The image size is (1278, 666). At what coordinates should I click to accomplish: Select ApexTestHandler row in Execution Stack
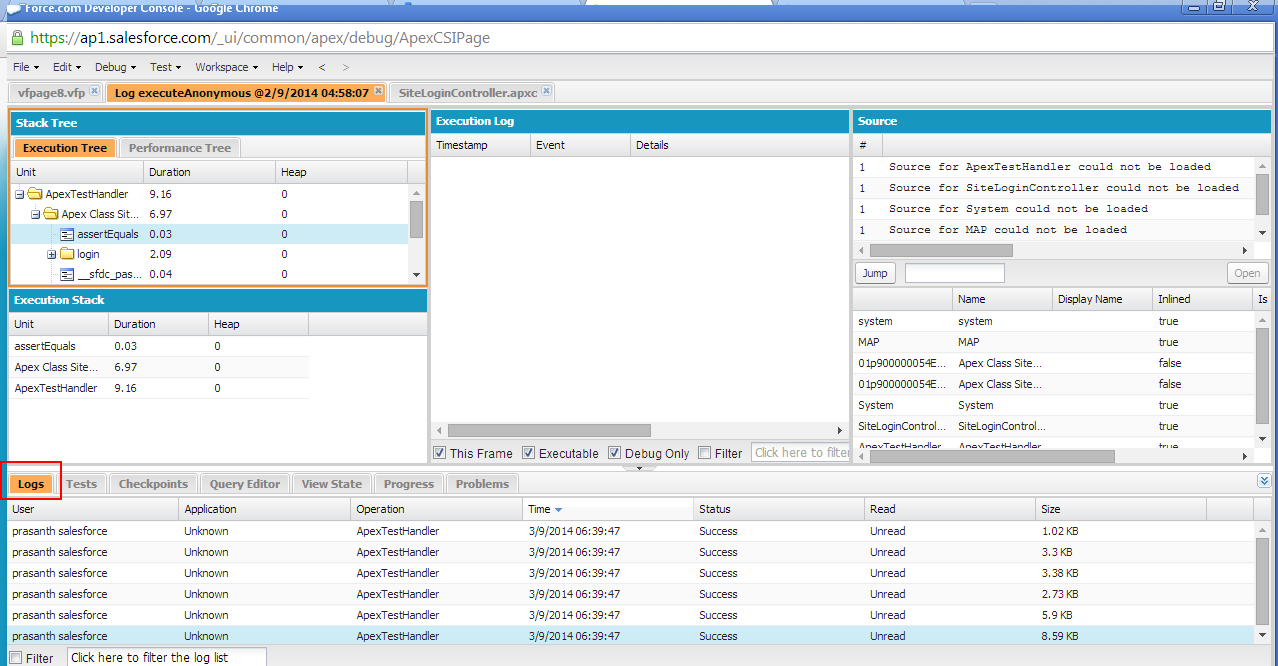159,388
